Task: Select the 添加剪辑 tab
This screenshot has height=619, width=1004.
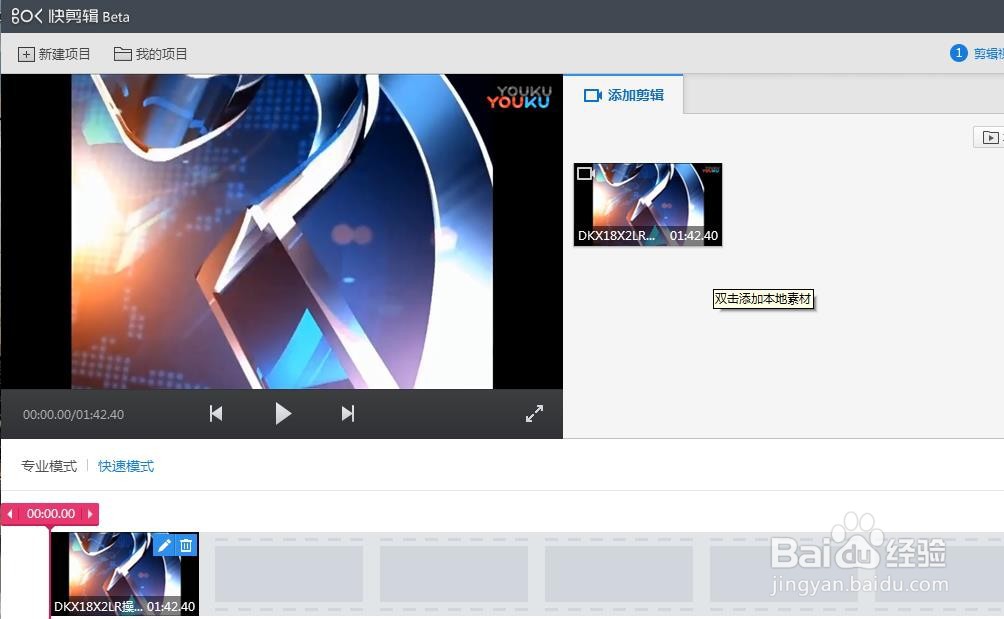Action: tap(623, 95)
